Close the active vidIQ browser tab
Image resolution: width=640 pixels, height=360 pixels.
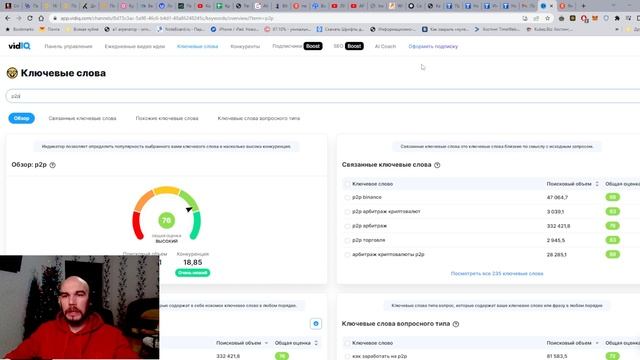(551, 6)
